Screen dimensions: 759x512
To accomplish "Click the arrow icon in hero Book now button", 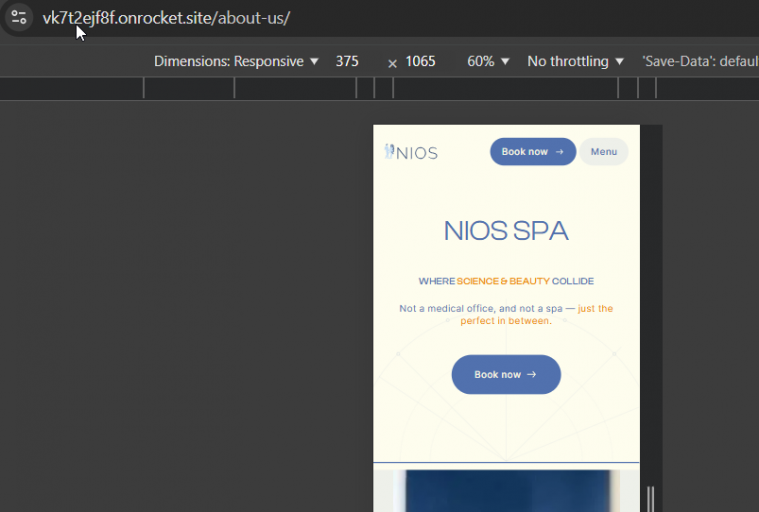I will click(531, 375).
